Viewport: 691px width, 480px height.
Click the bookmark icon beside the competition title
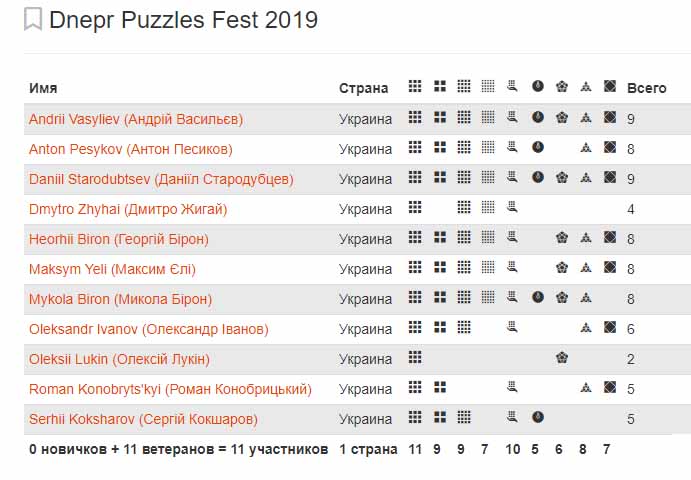tap(33, 19)
